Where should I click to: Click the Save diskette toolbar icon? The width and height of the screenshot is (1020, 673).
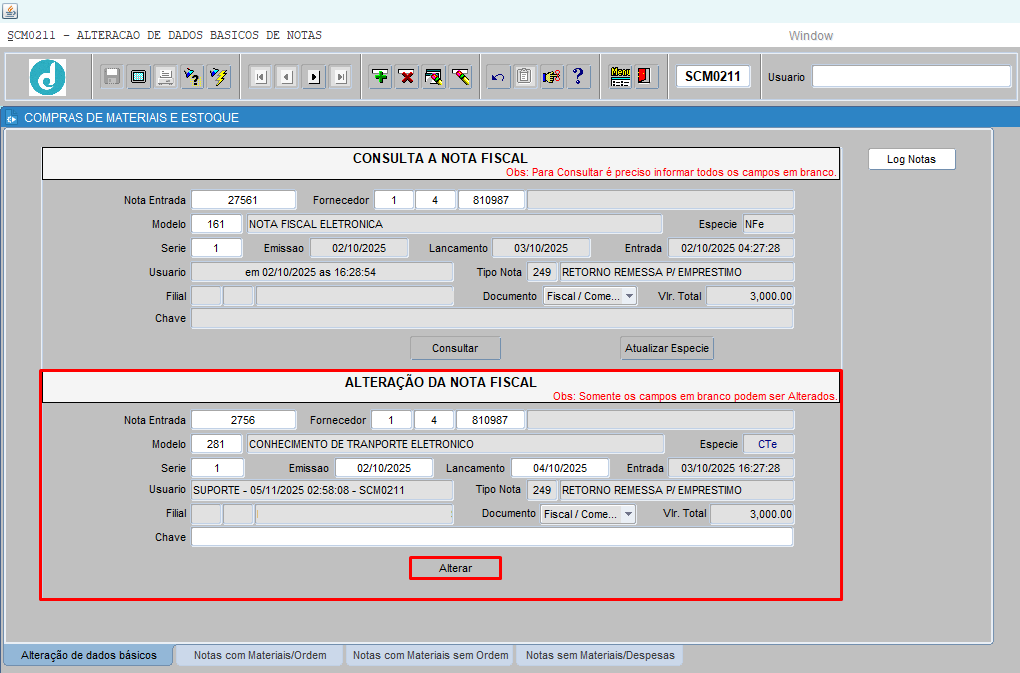(x=112, y=77)
